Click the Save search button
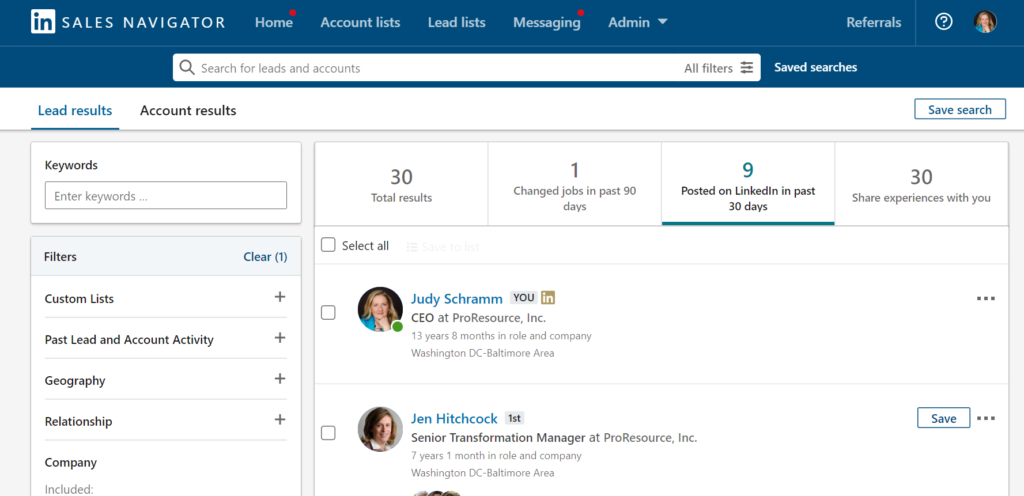Screen dimensions: 1024x496 click(959, 110)
